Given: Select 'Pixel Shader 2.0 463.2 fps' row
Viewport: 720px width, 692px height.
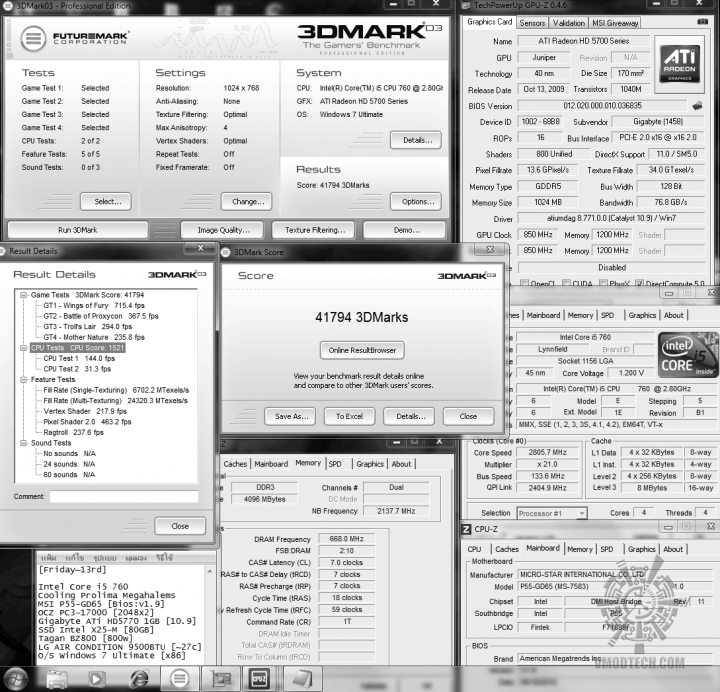Looking at the screenshot, I should click(x=87, y=422).
